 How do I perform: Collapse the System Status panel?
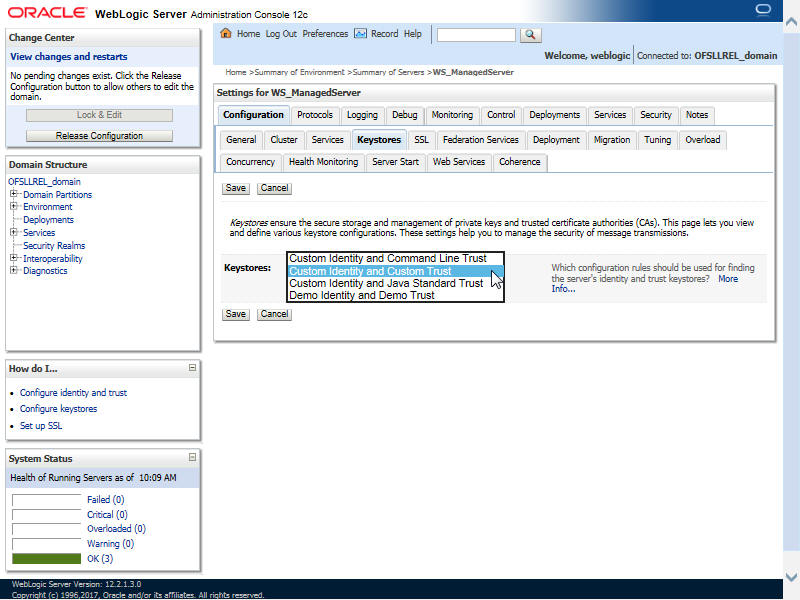(x=192, y=457)
